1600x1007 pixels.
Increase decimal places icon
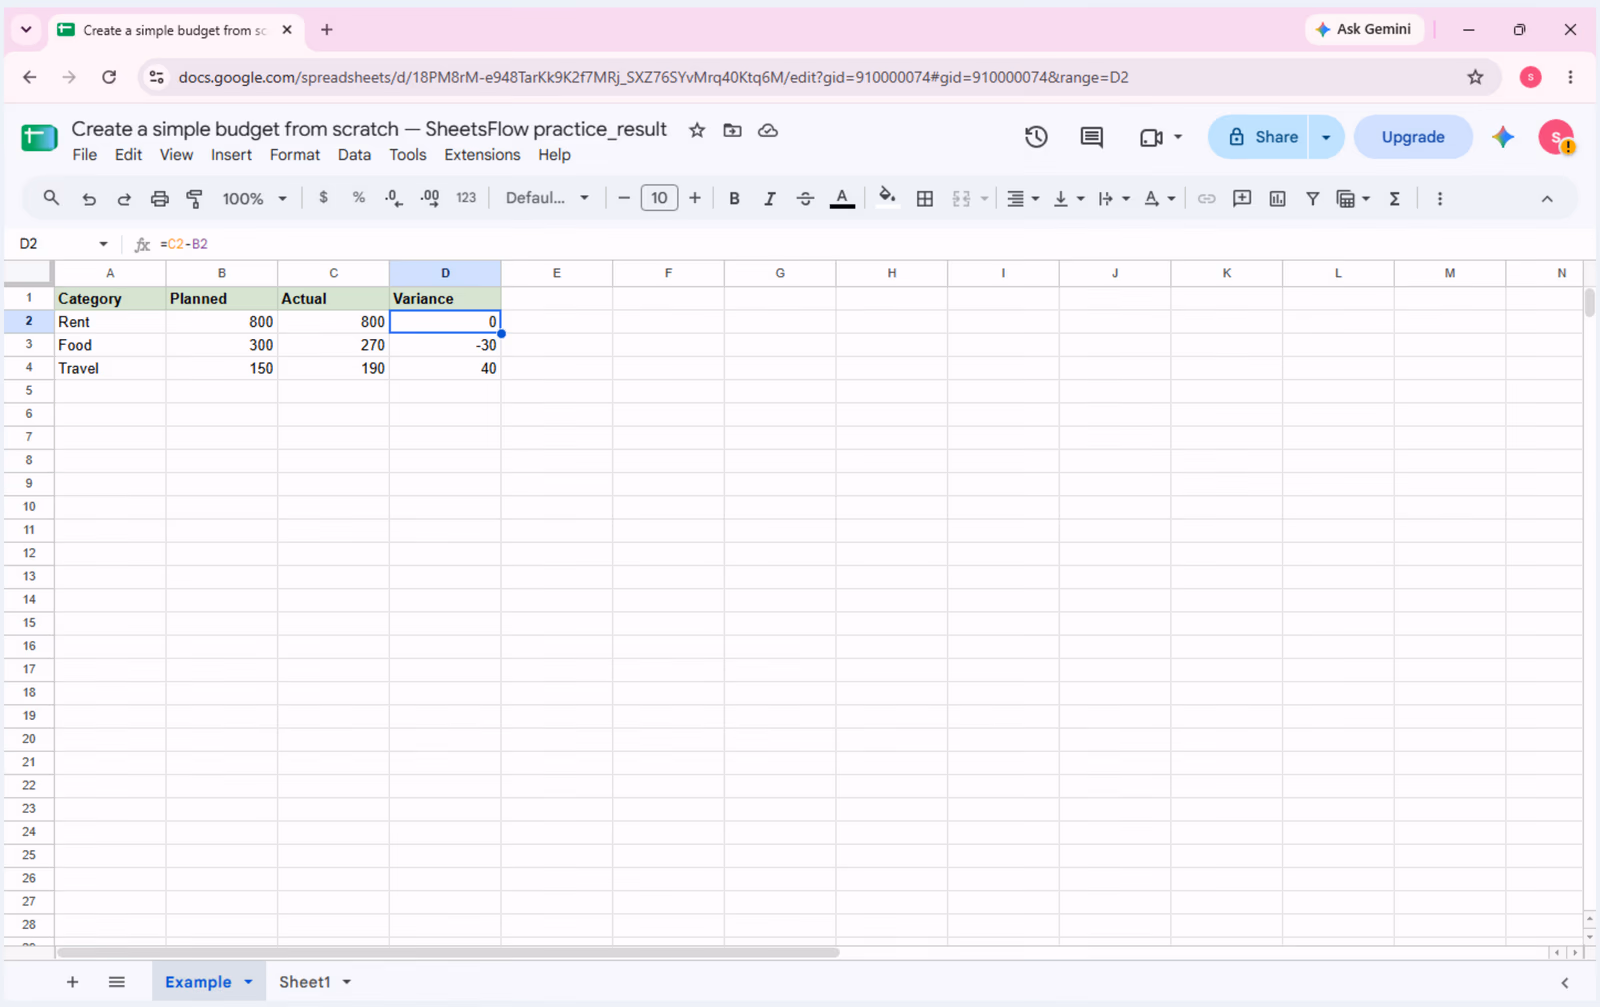click(x=430, y=198)
